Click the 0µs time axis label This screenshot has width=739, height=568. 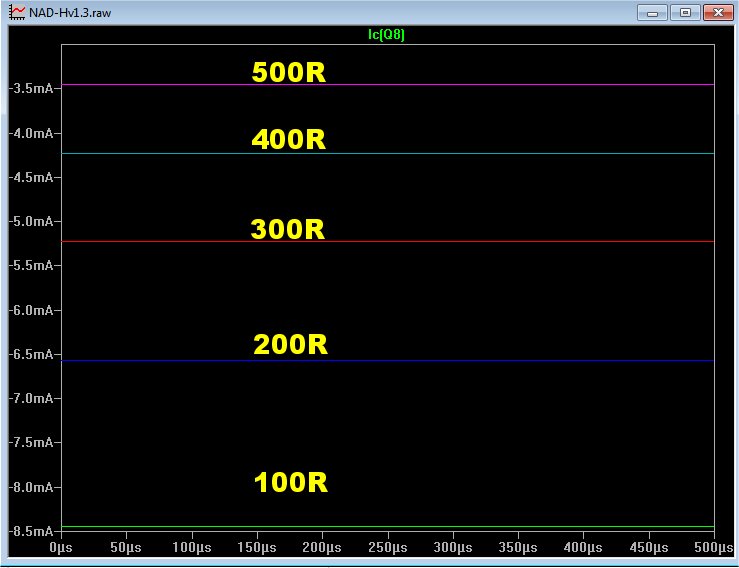[x=61, y=548]
